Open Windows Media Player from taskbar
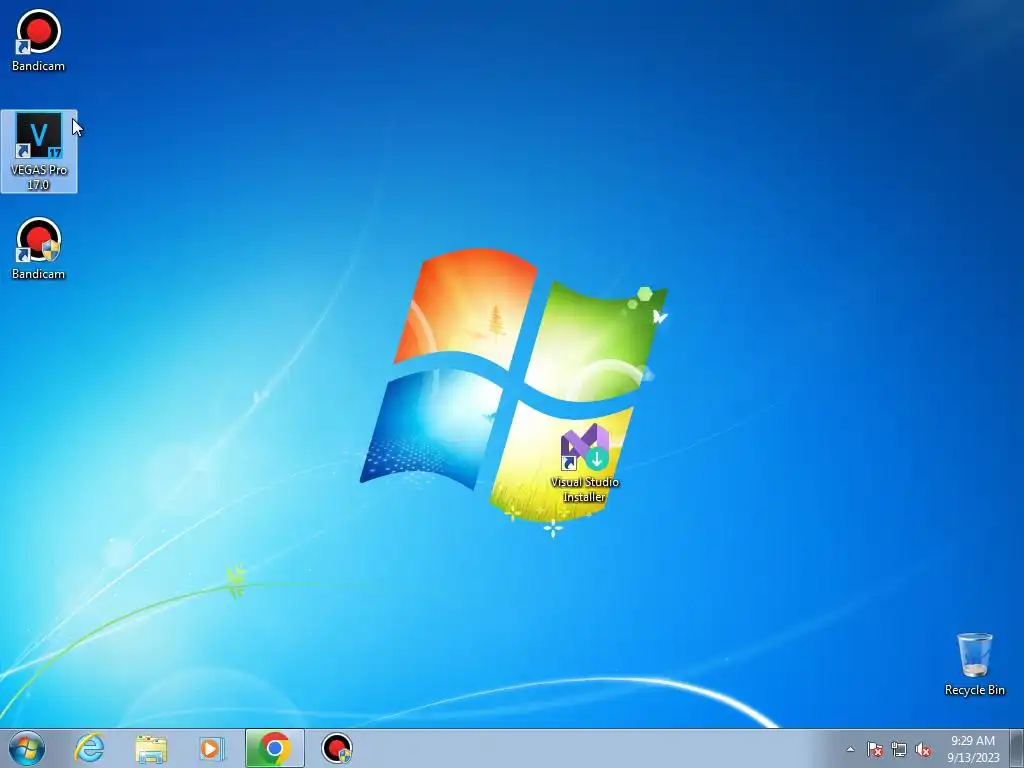The width and height of the screenshot is (1024, 768). (x=212, y=748)
